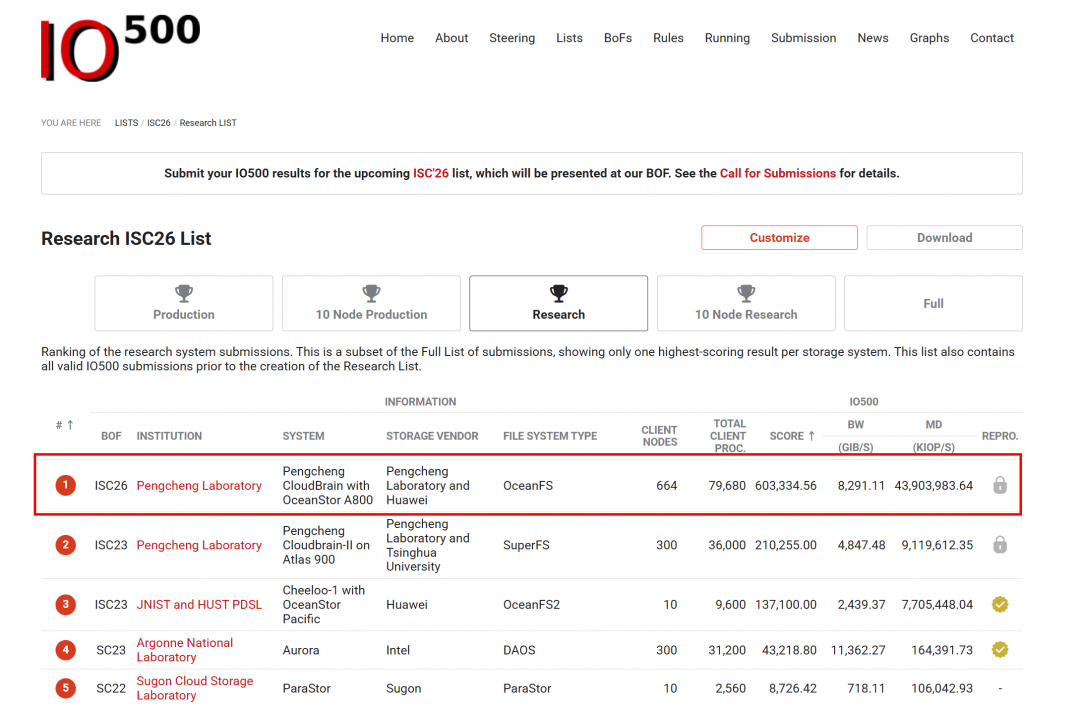The height and width of the screenshot is (706, 1080).
Task: Switch to the 10 Node Research tab
Action: click(746, 303)
